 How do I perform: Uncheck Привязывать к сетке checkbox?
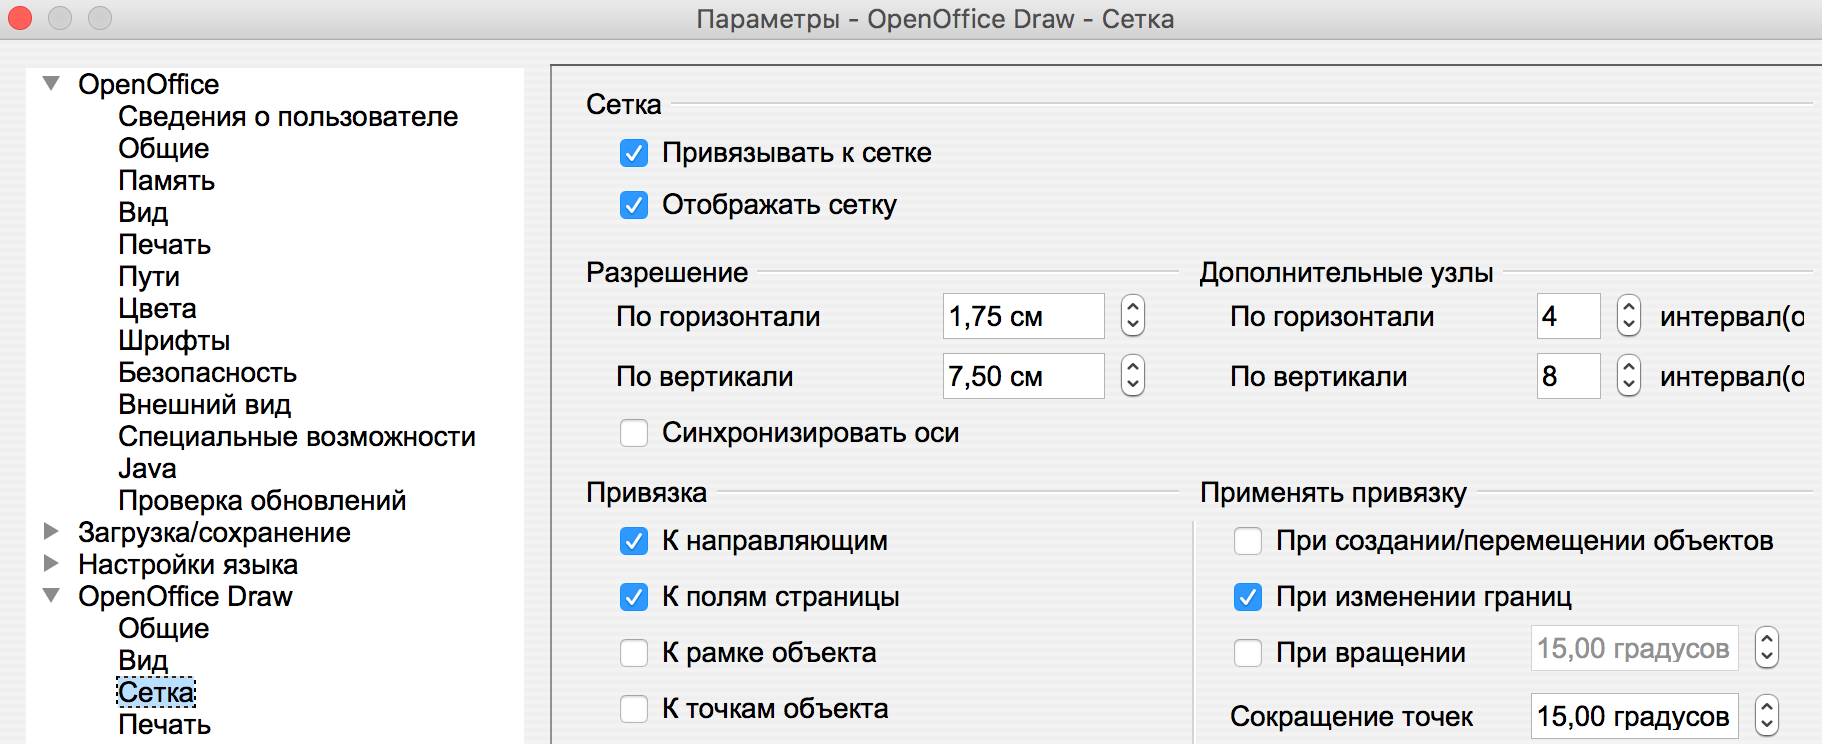[x=634, y=153]
